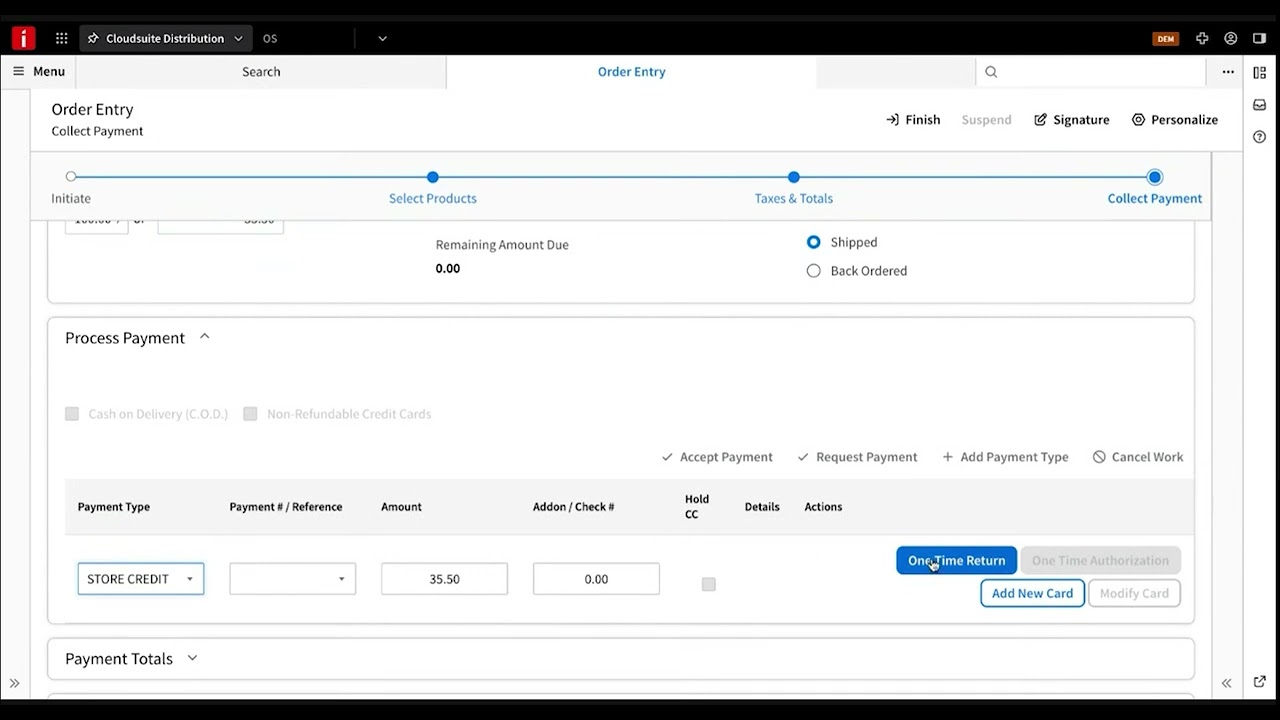
Task: Click the Signature button
Action: coord(1071,119)
